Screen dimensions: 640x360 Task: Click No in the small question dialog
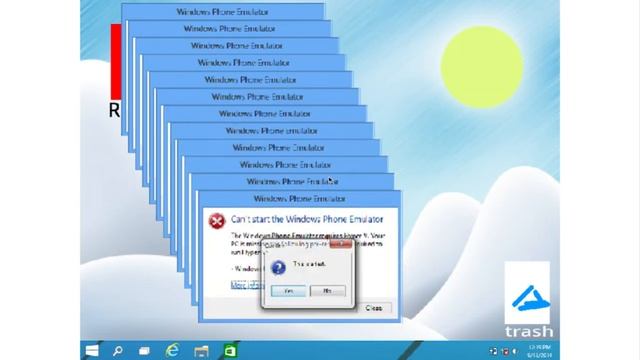(327, 291)
